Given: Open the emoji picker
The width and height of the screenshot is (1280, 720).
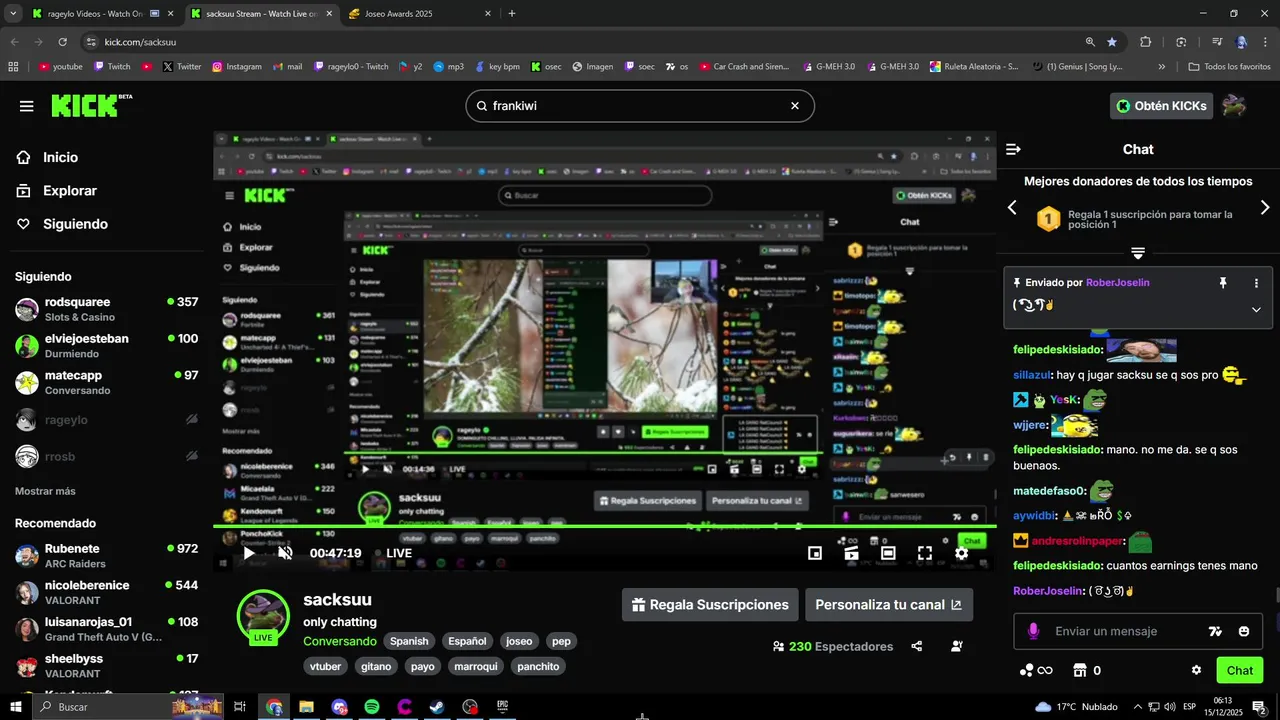Looking at the screenshot, I should (x=1244, y=632).
